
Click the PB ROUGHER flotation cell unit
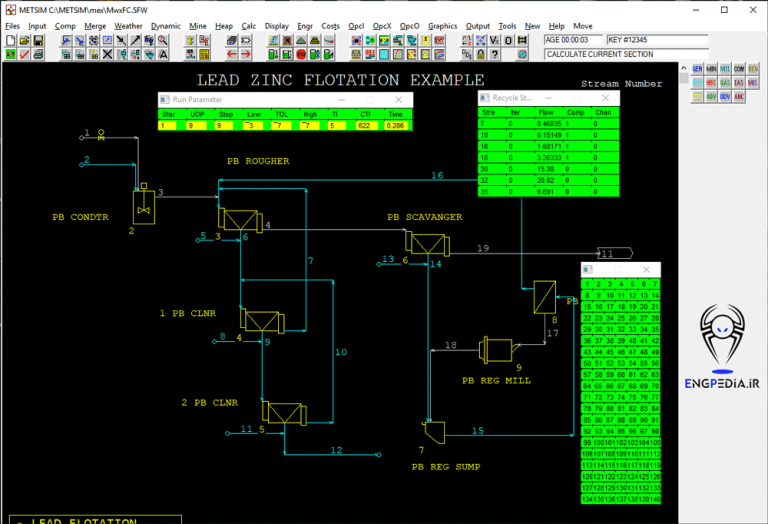[239, 219]
